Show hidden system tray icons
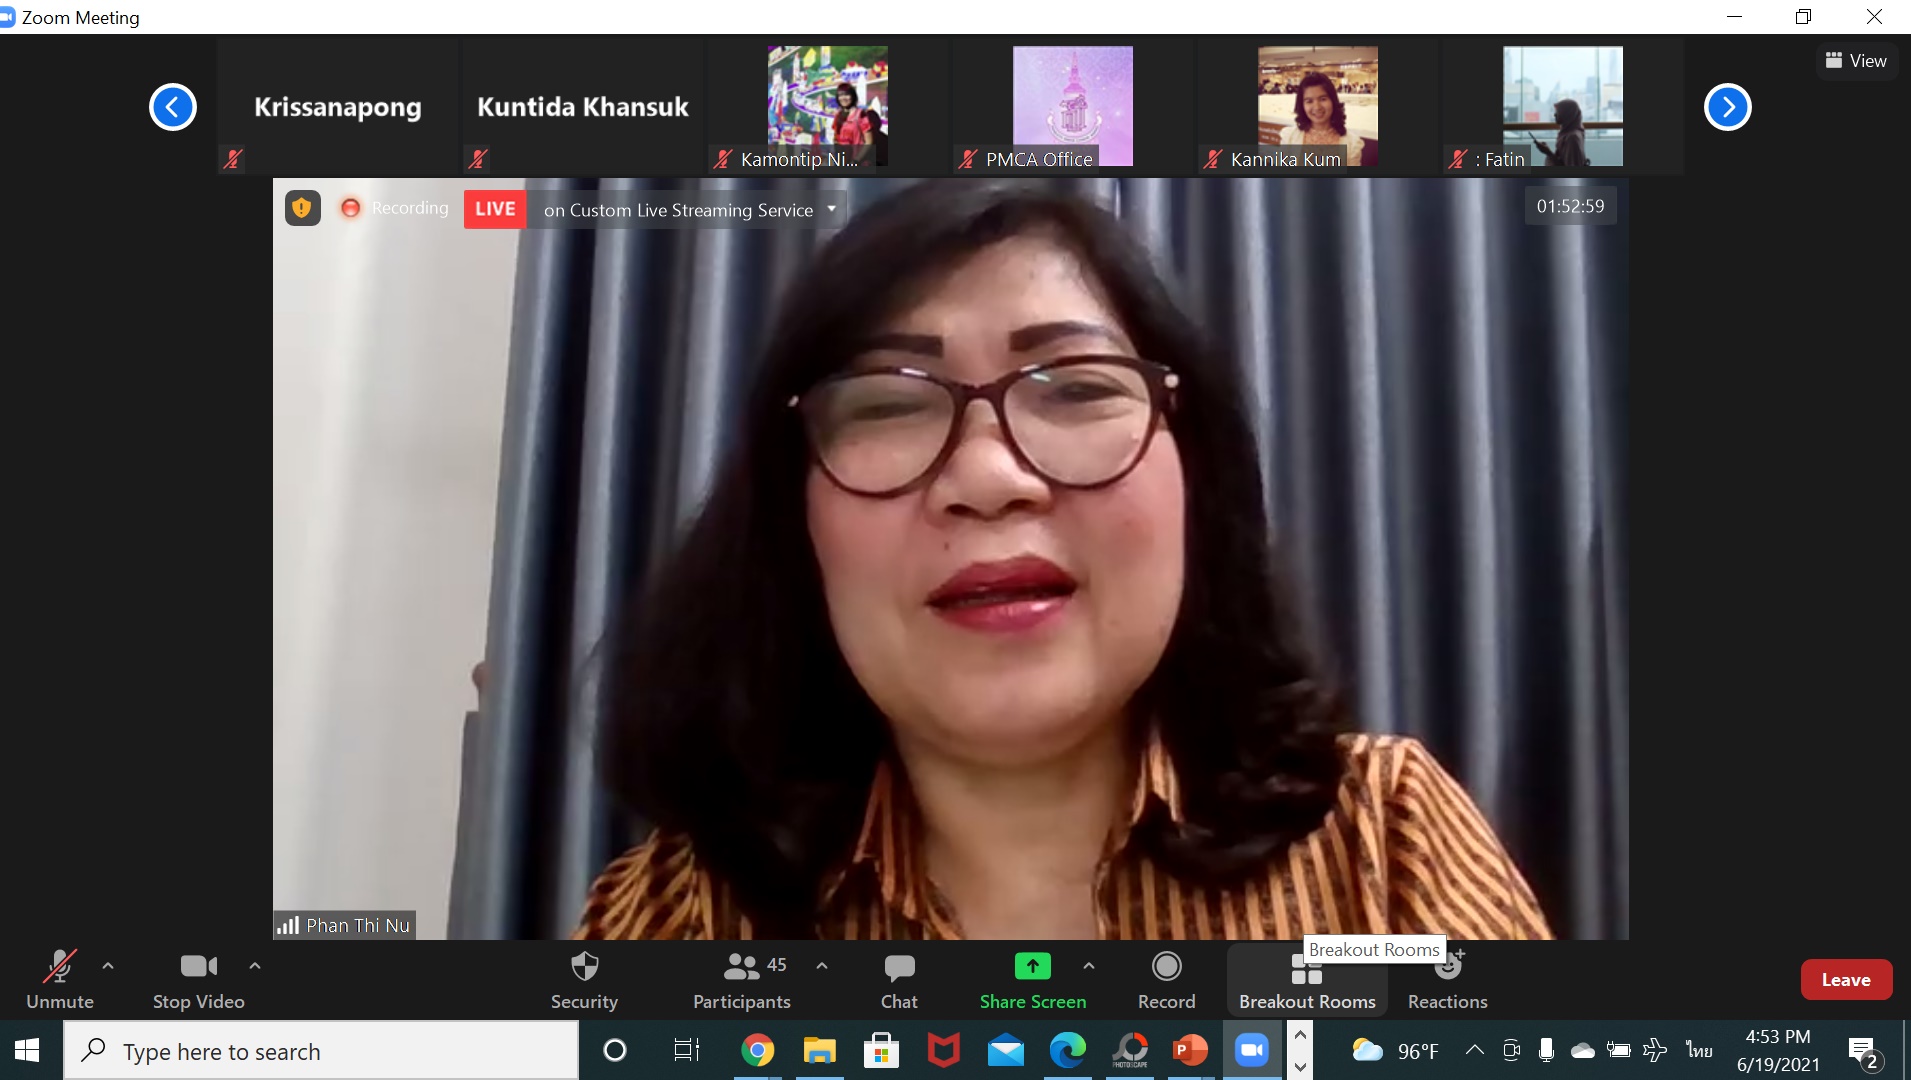The image size is (1911, 1080). [1474, 1050]
